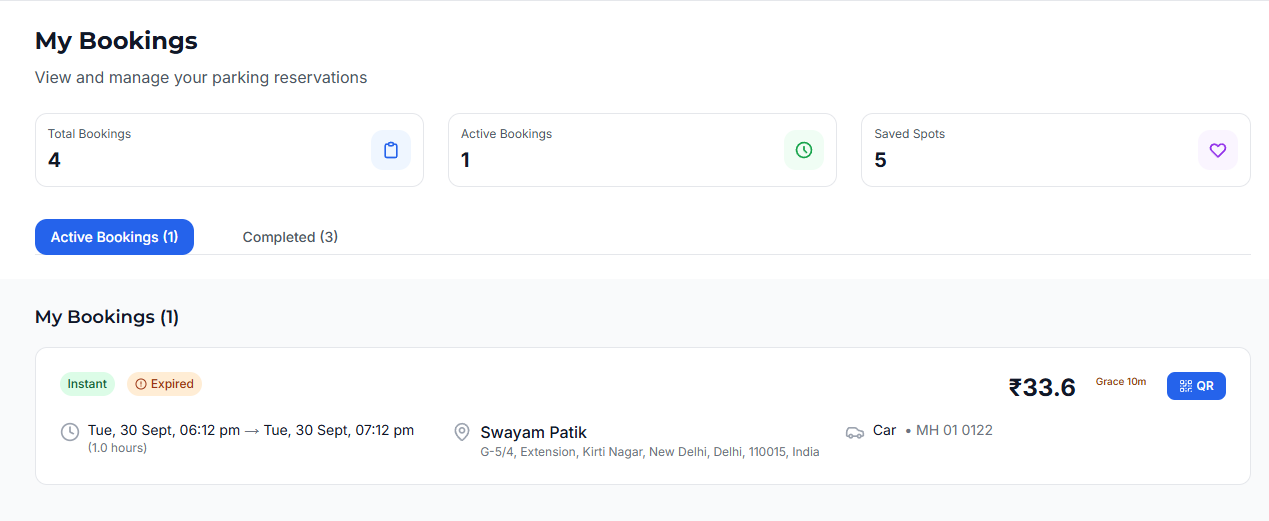
Task: Click the green clock icon in Active Bookings card
Action: tap(804, 150)
